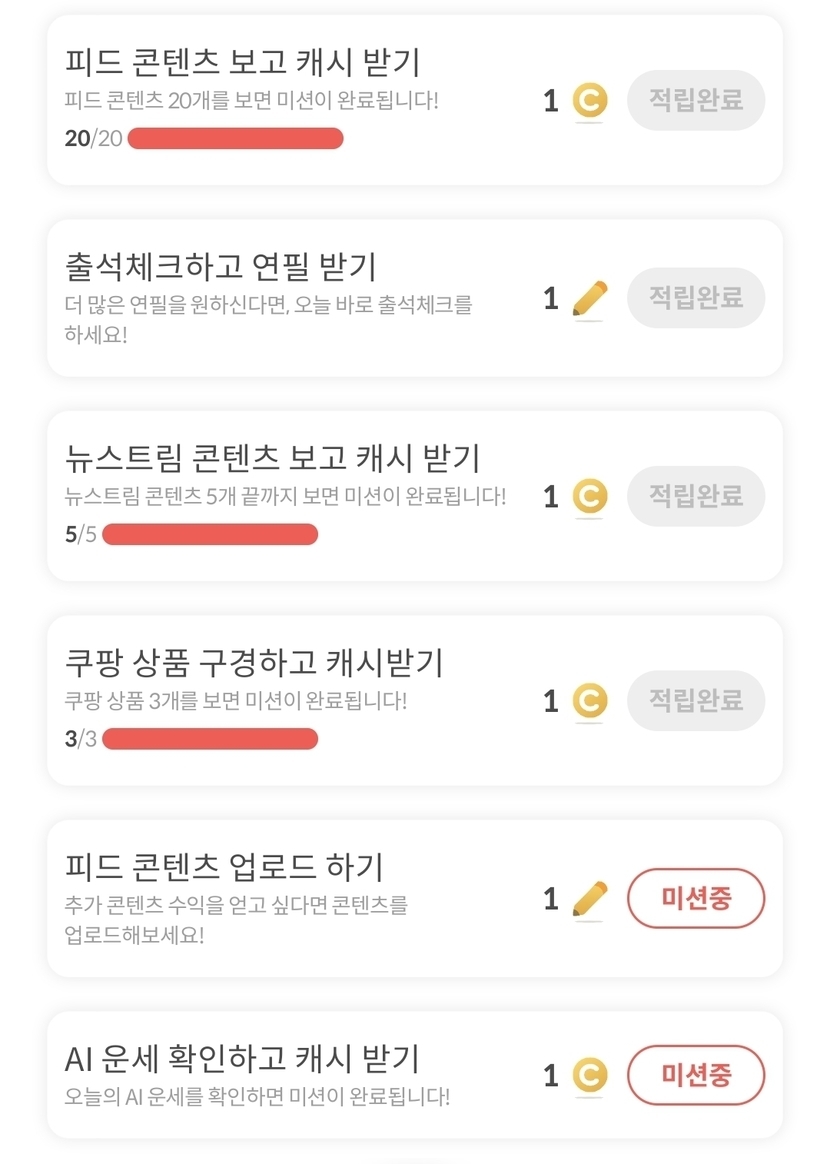Screen dimensions: 830x1164
Task: Click the gold coin on 뉴스트림 mission
Action: (590, 496)
